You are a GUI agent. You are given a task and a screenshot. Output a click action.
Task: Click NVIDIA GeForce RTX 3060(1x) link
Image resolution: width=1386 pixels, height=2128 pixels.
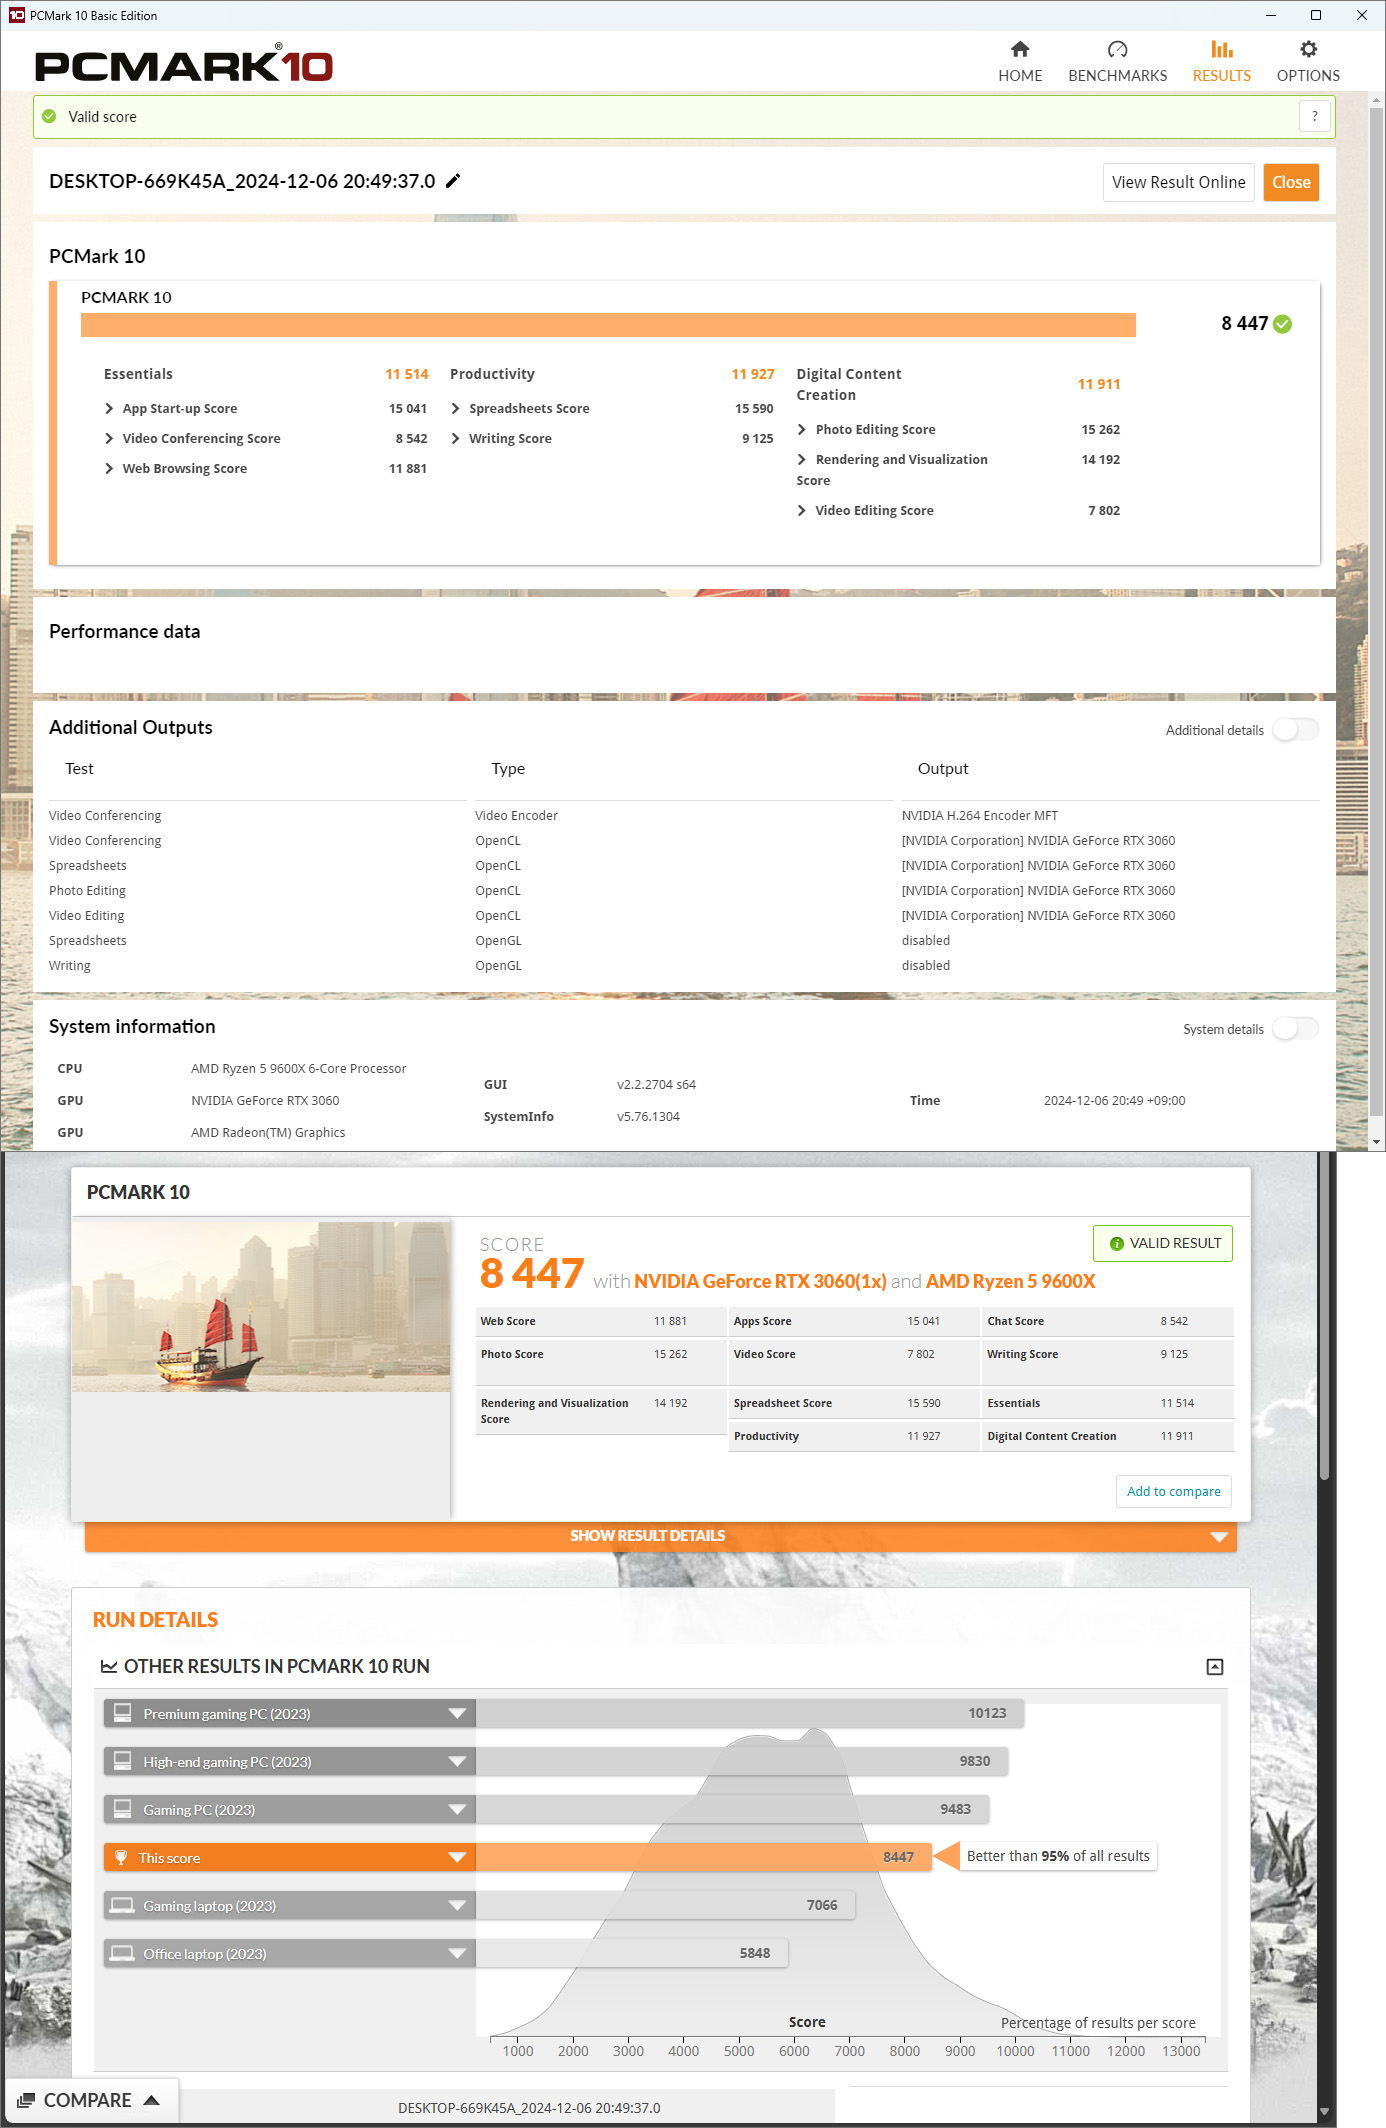pos(760,1281)
